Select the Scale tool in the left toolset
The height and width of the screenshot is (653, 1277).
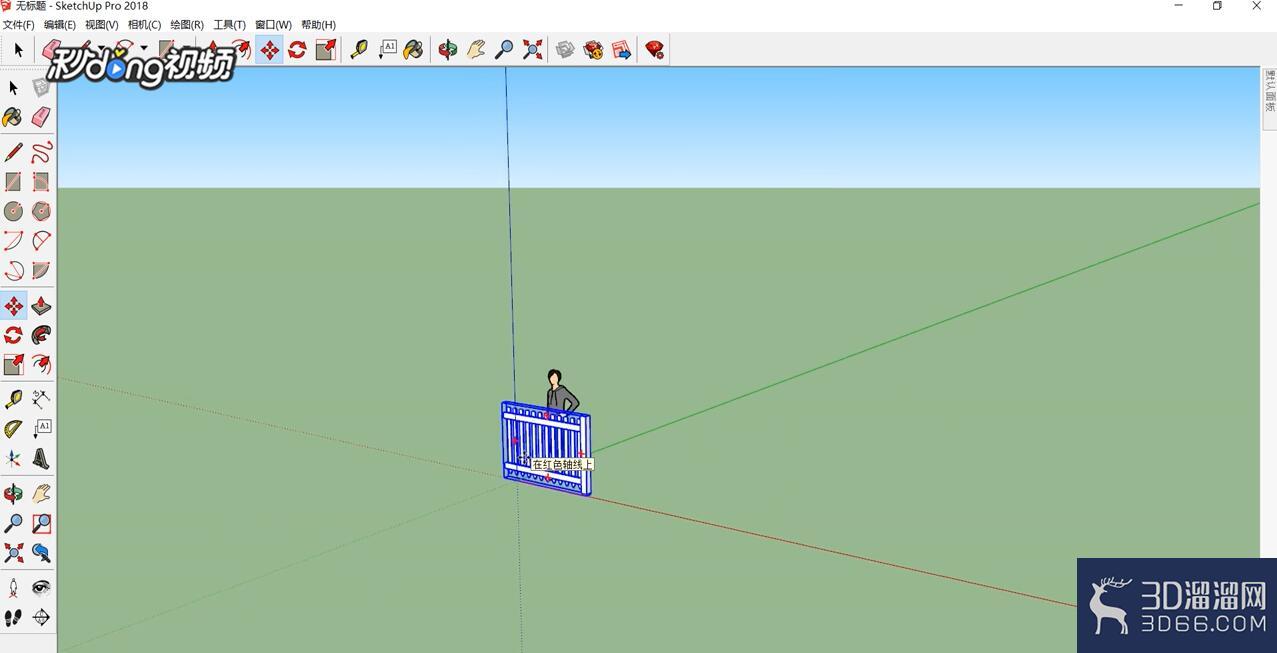click(x=13, y=365)
